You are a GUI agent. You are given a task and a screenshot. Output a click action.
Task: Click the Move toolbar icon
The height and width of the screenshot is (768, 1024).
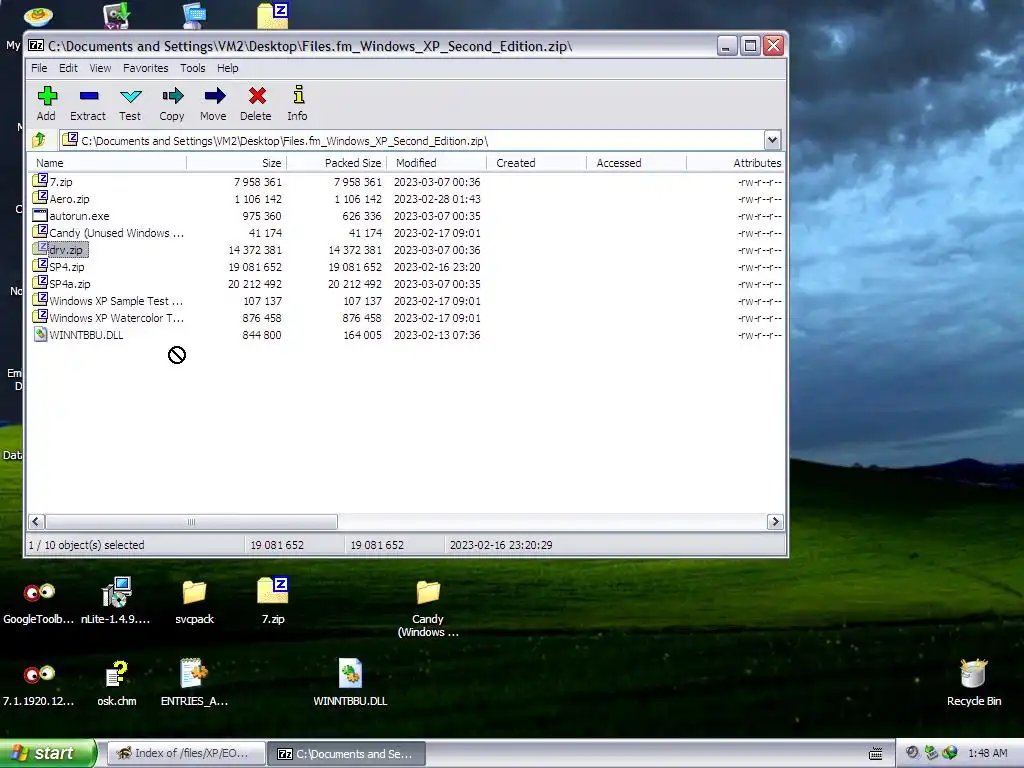pyautogui.click(x=214, y=96)
